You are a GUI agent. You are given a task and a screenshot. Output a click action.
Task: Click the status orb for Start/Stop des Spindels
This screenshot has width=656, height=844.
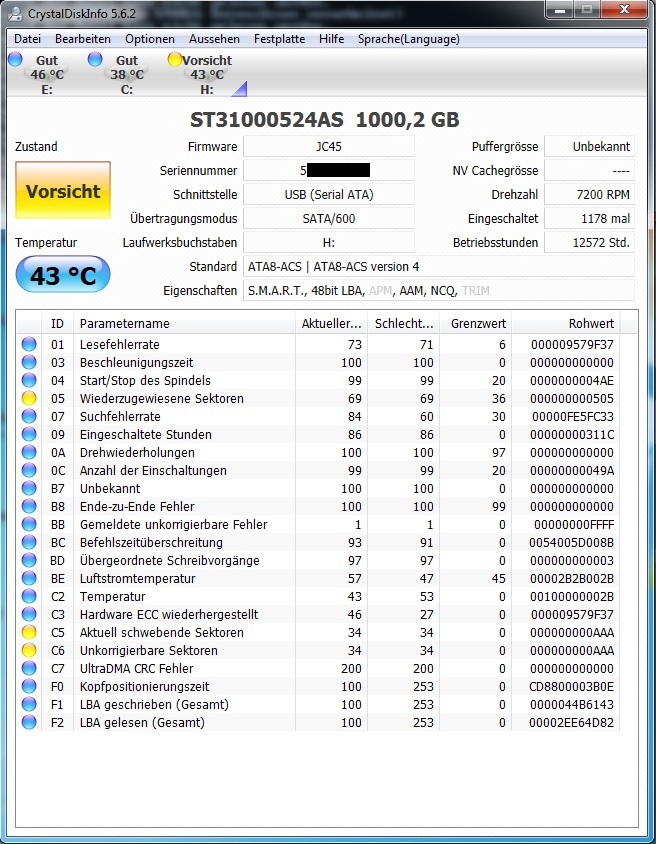pos(29,381)
